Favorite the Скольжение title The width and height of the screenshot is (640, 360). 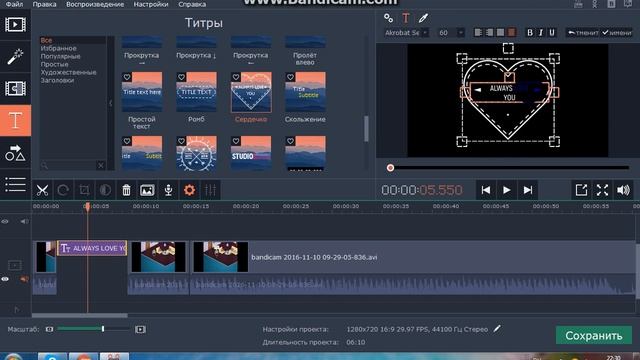coord(290,77)
